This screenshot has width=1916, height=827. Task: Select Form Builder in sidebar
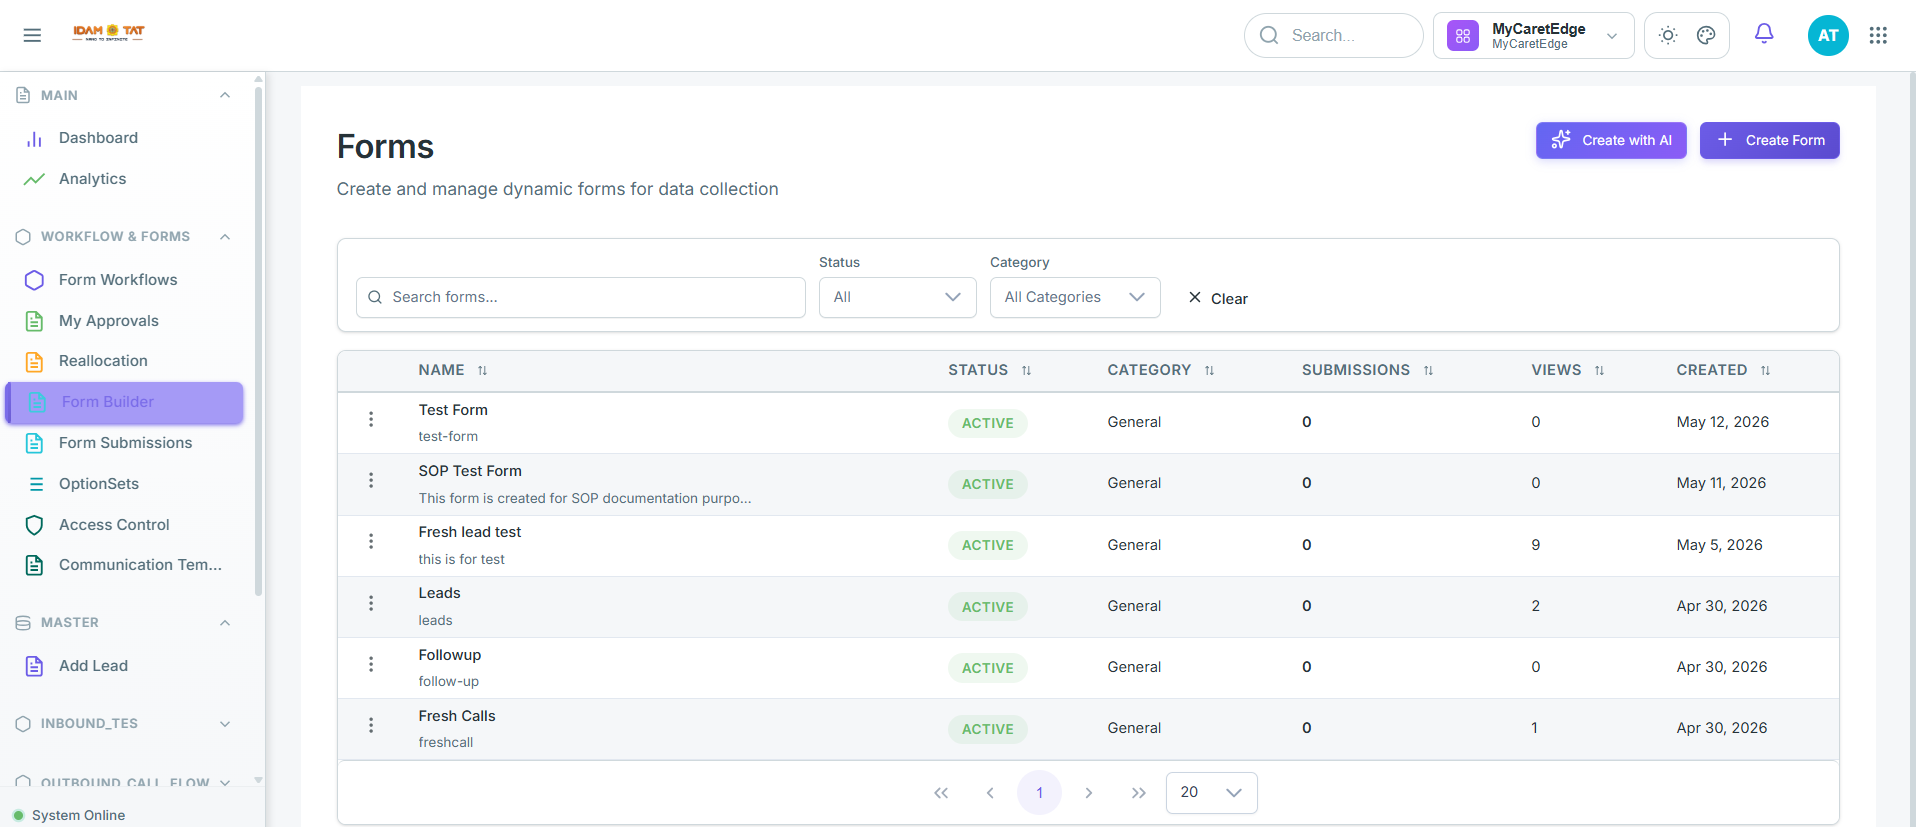point(125,402)
